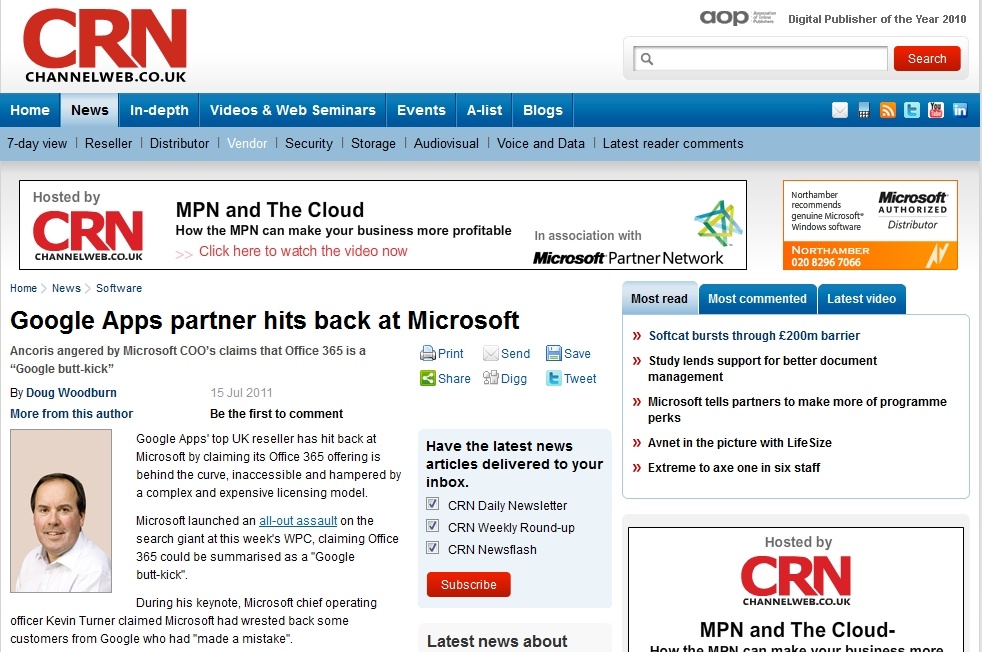Image resolution: width=982 pixels, height=652 pixels.
Task: Open the Reseller news category
Action: (x=108, y=143)
